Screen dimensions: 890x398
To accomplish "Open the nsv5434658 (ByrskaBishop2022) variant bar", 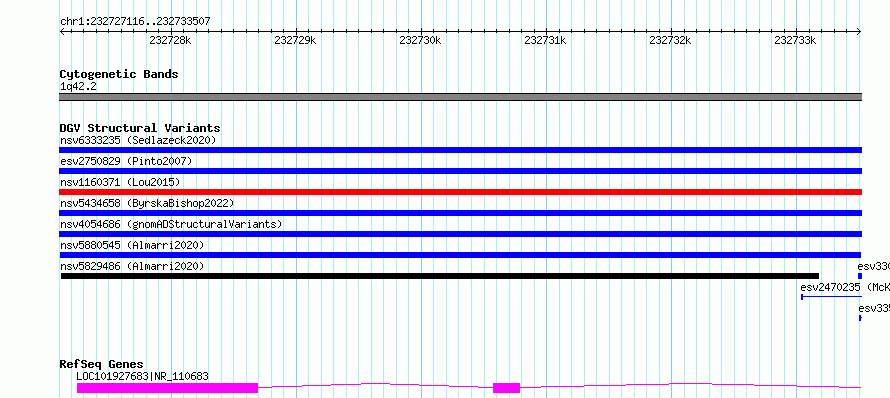I will tap(460, 213).
